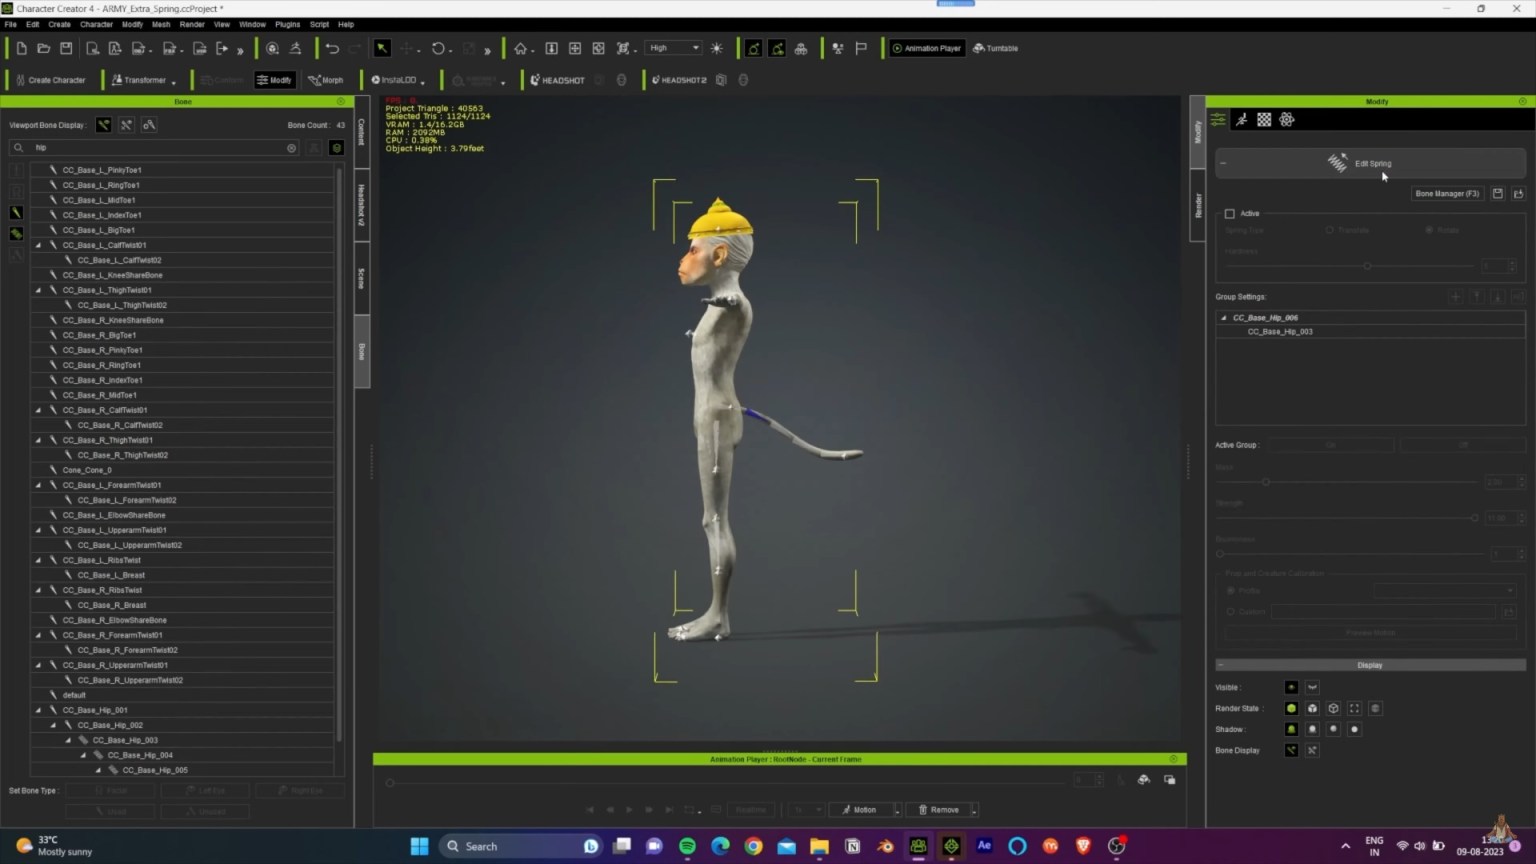This screenshot has width=1536, height=864.
Task: Click the Animation Player button
Action: point(927,48)
